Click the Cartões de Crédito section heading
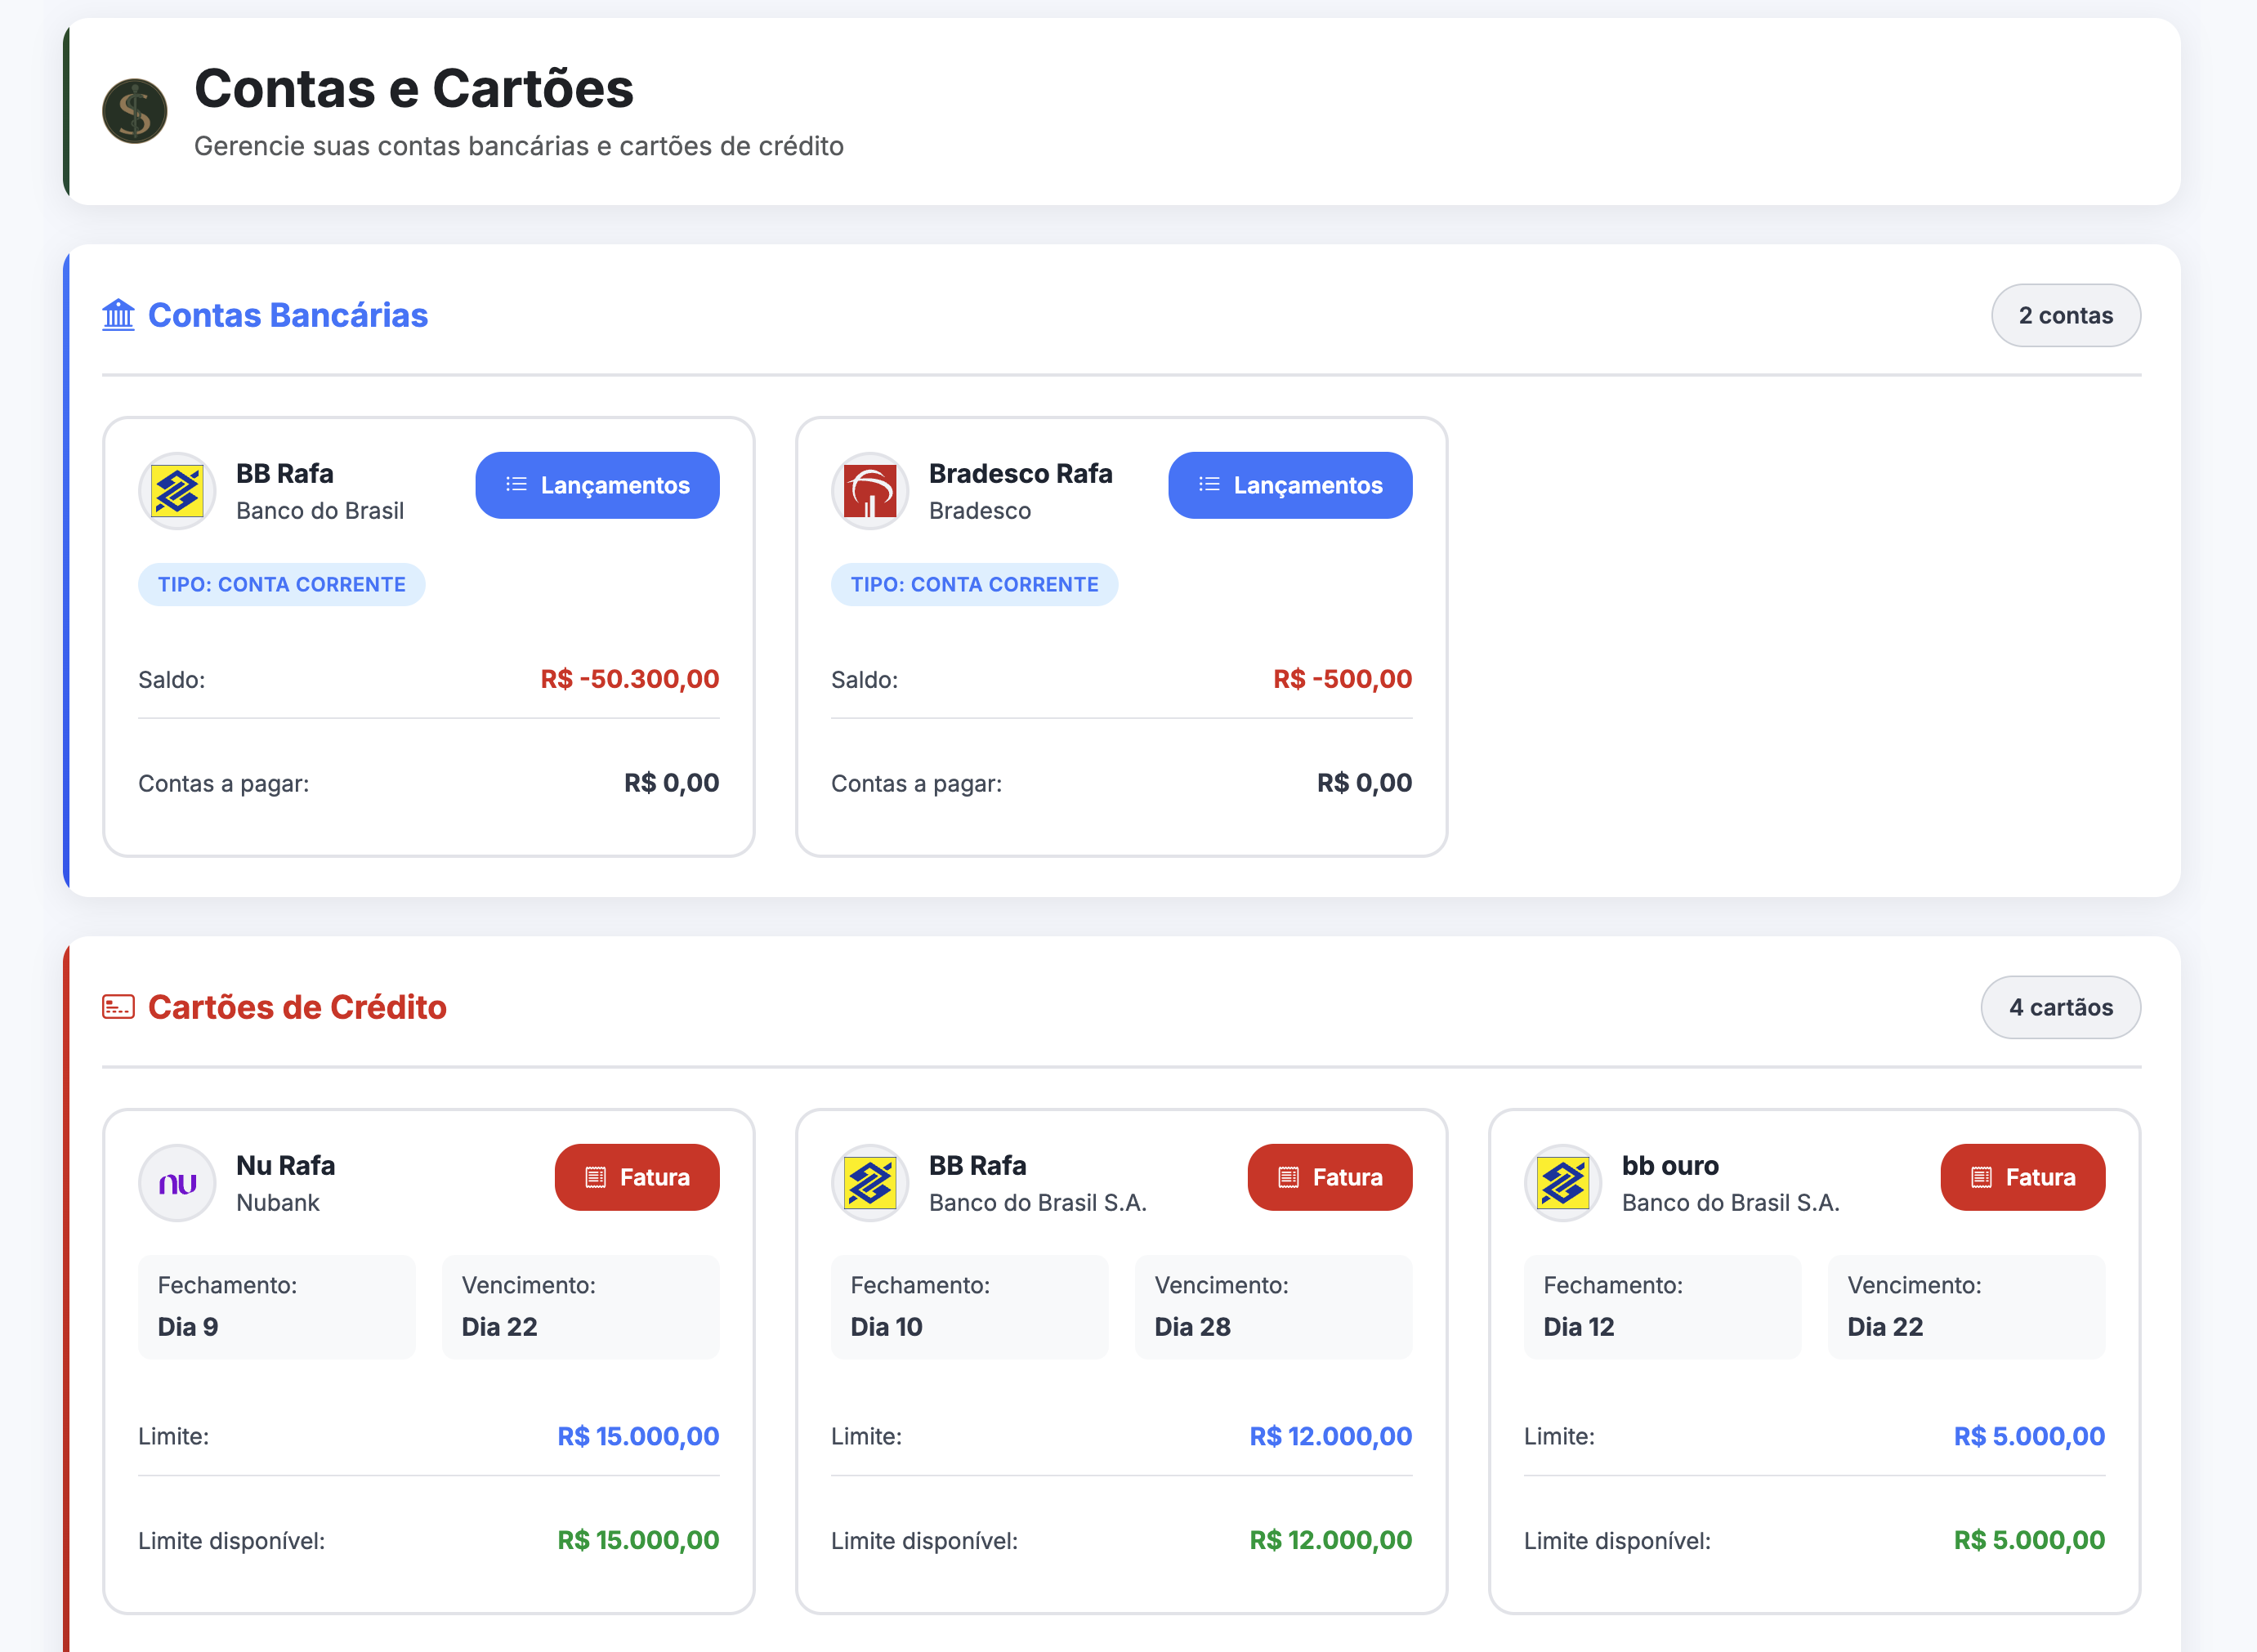 [x=297, y=1007]
